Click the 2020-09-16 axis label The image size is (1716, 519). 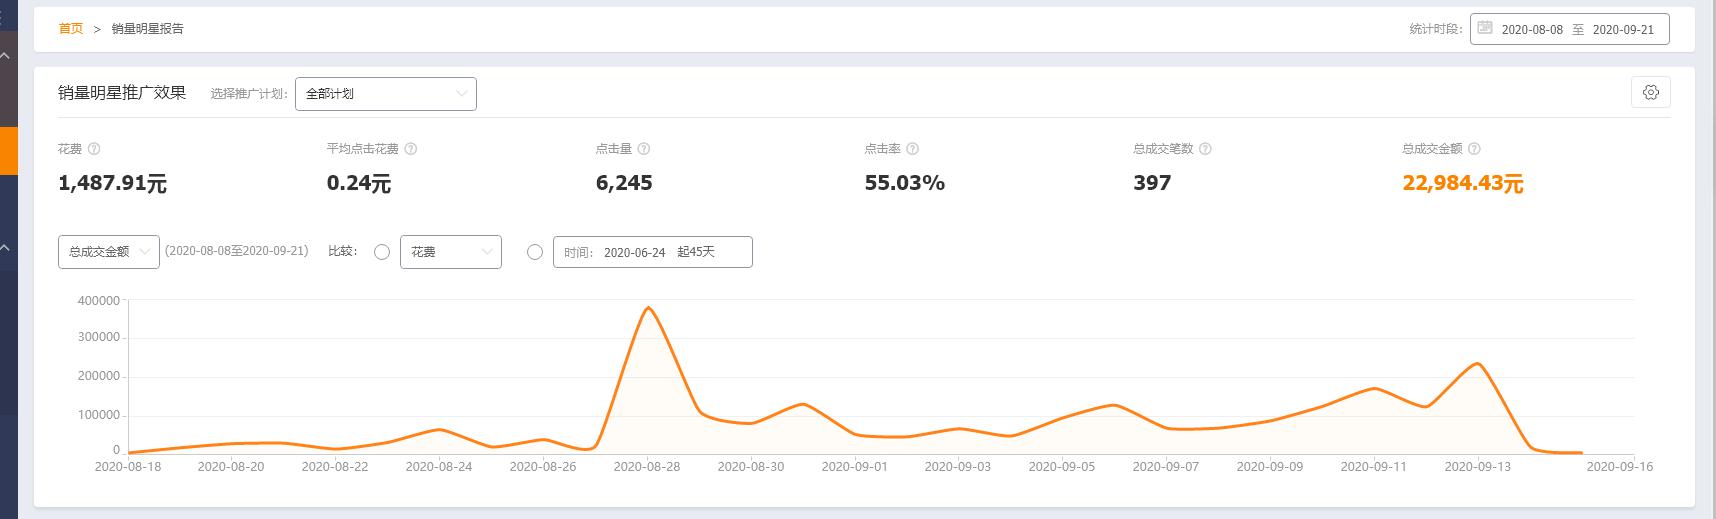coord(1620,467)
